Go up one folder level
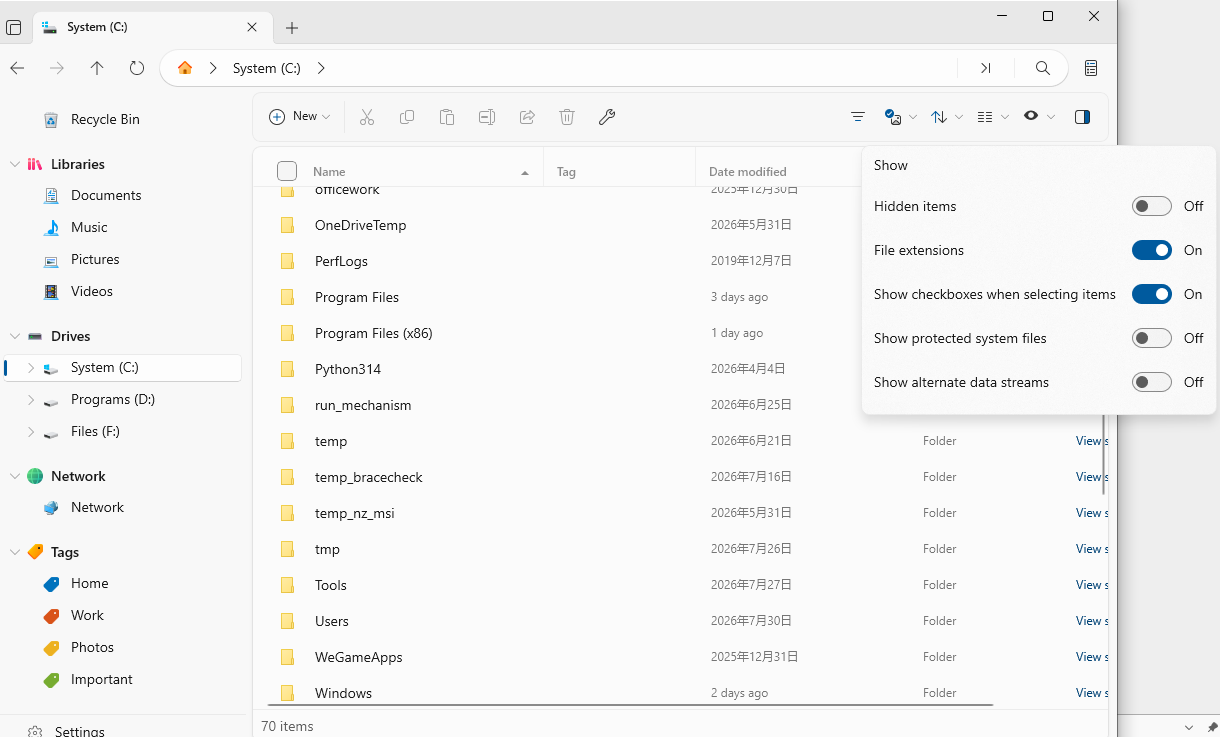1220x737 pixels. [x=97, y=68]
